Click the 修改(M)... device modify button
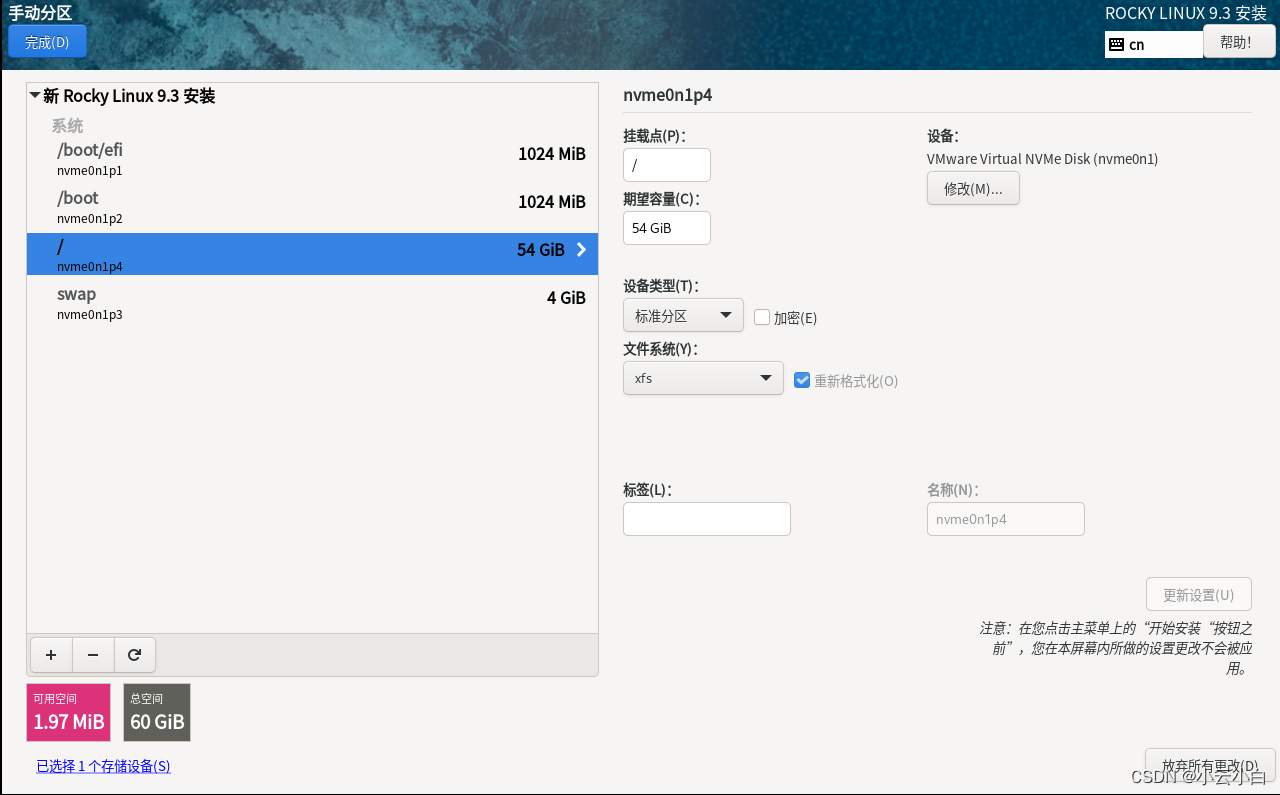Image resolution: width=1280 pixels, height=795 pixels. click(973, 188)
